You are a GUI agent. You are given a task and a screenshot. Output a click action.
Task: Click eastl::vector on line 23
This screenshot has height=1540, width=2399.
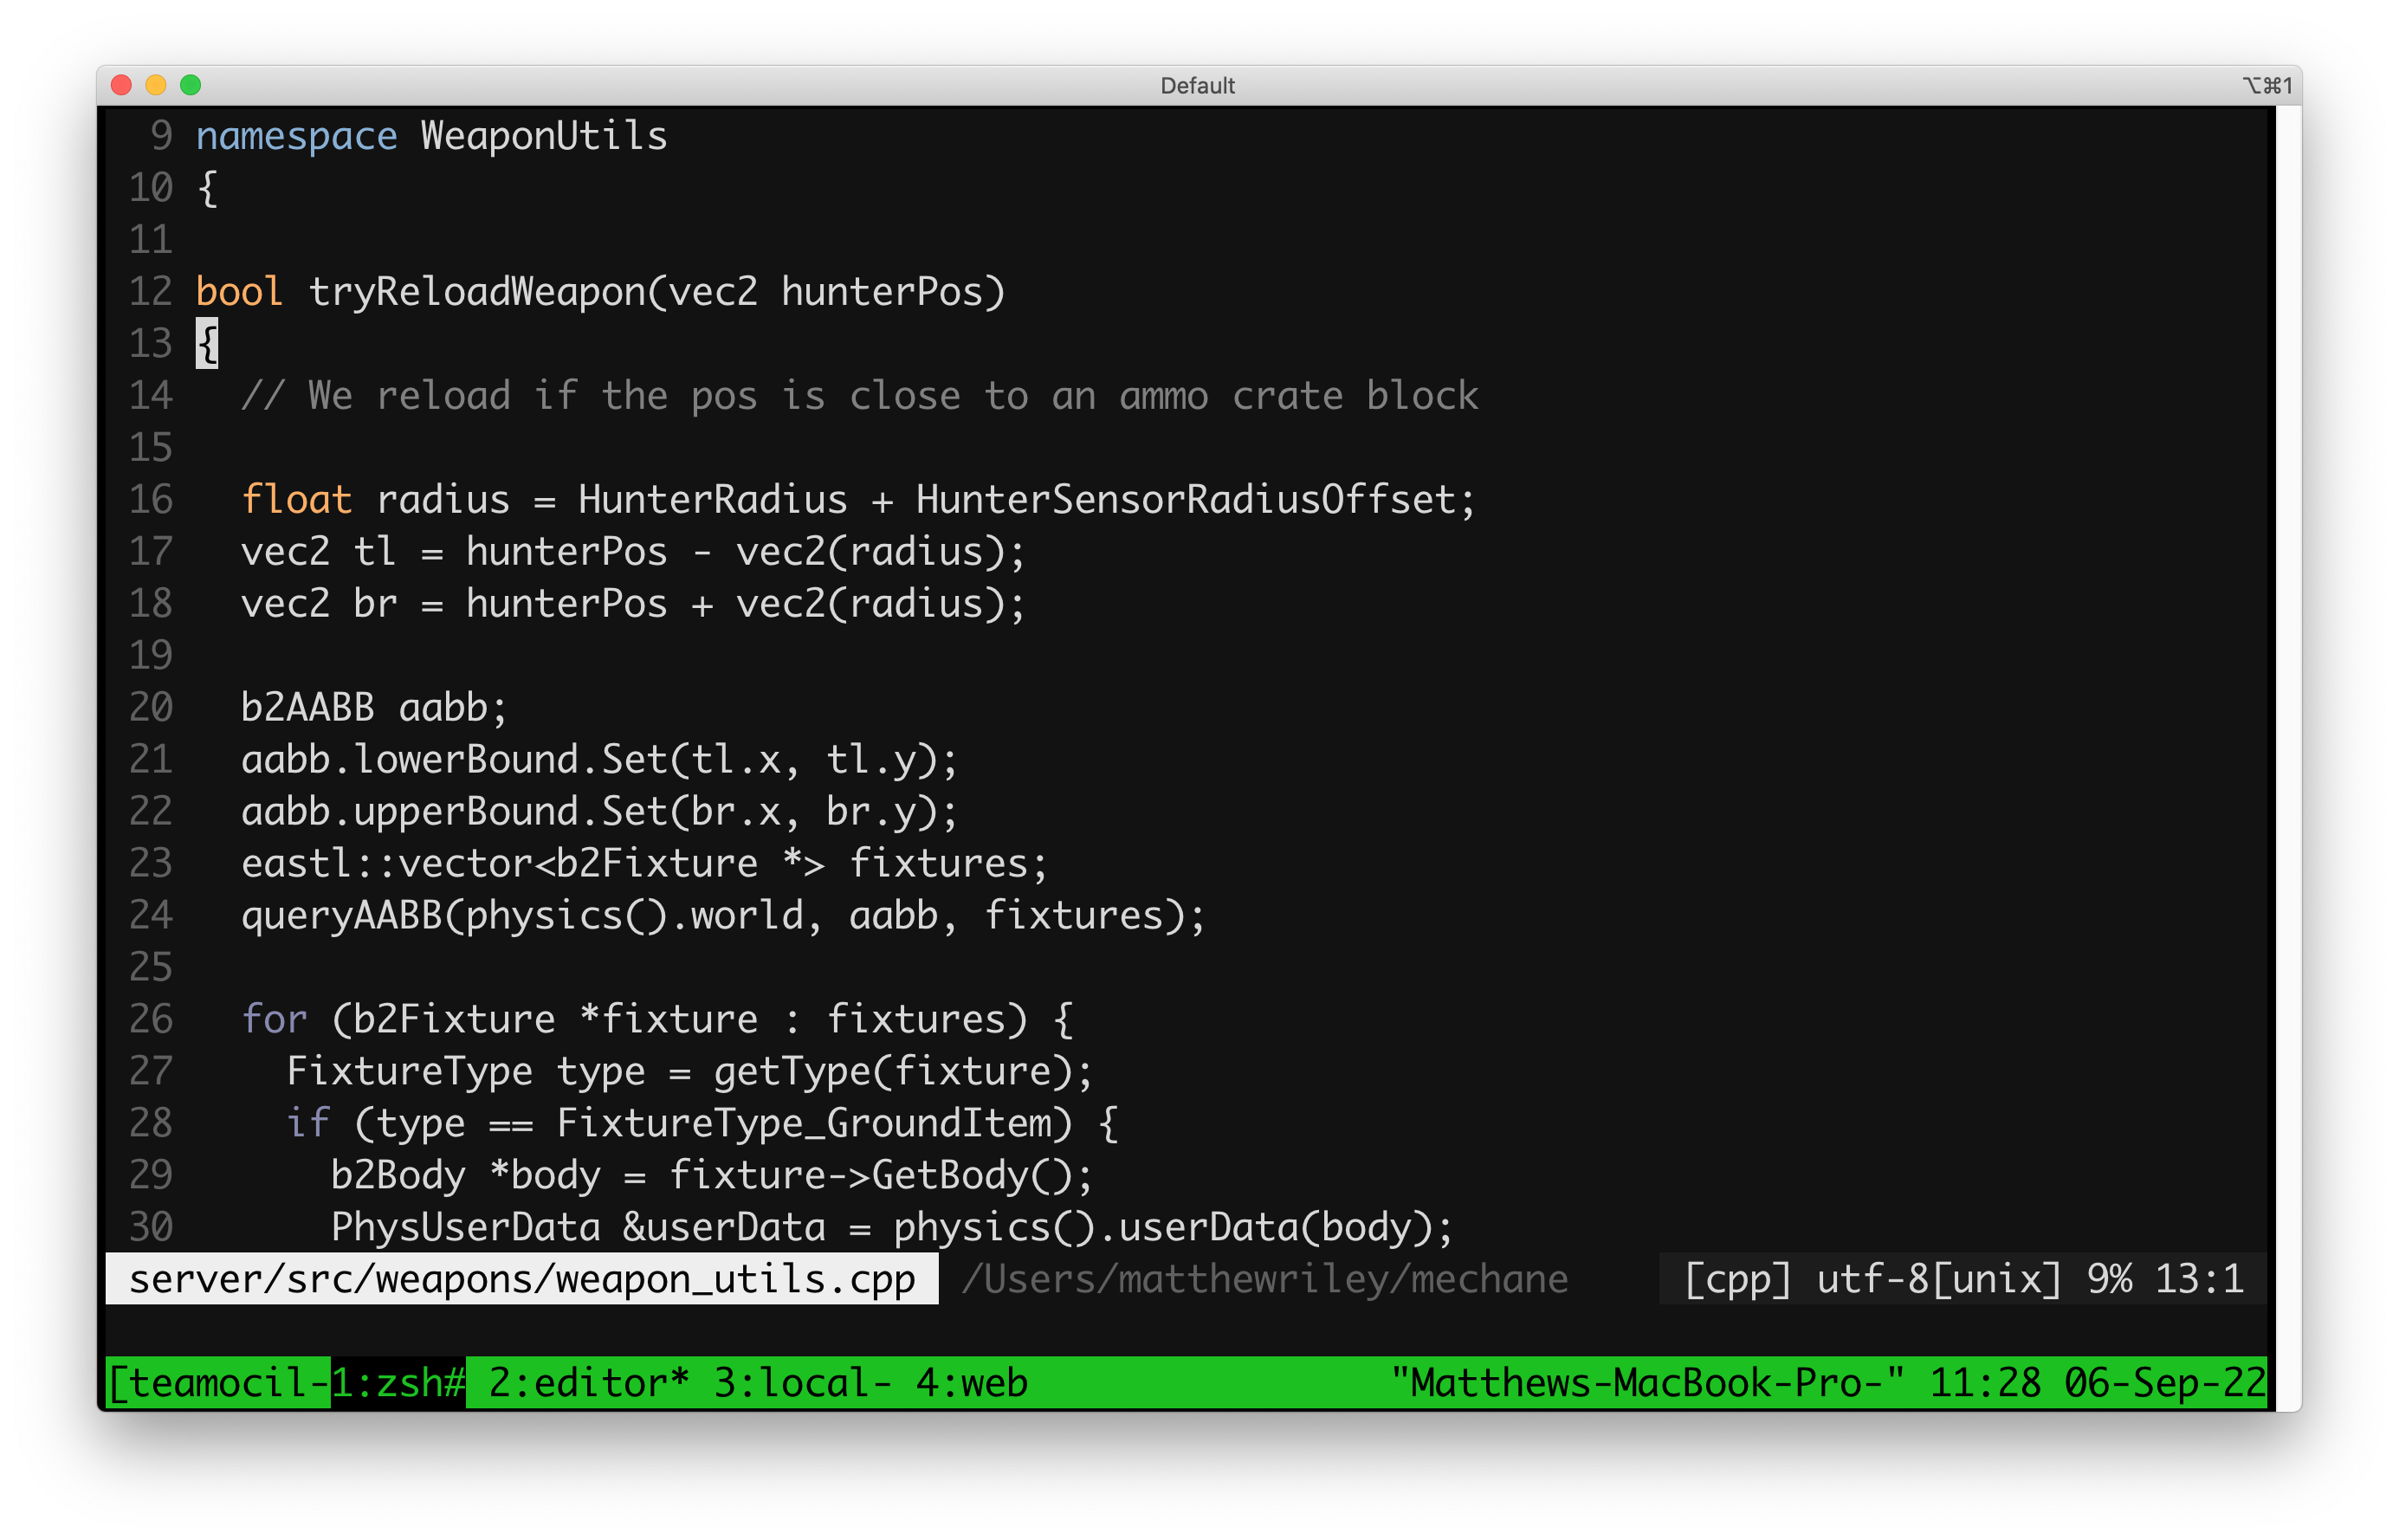387,864
